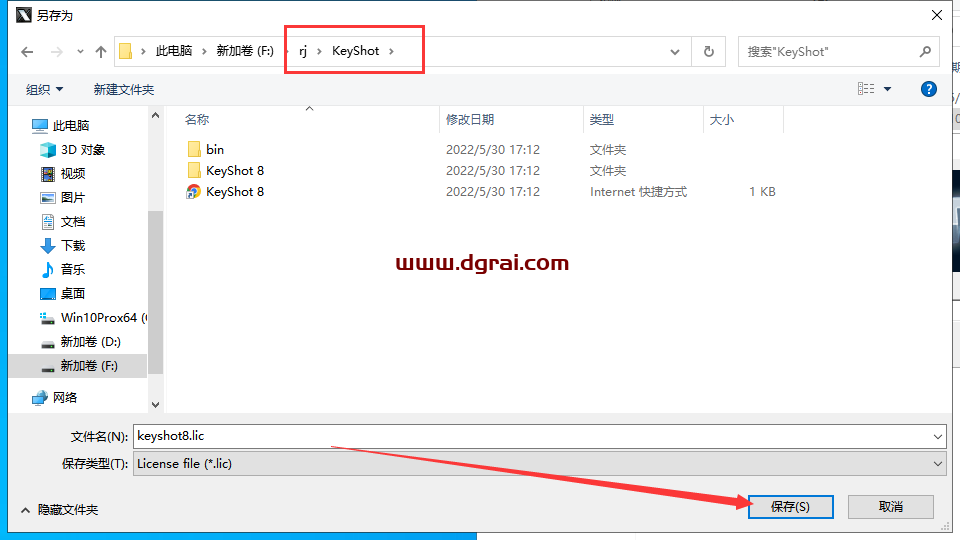Expand the 组织 dropdown menu
This screenshot has height=540, width=960.
(x=44, y=89)
